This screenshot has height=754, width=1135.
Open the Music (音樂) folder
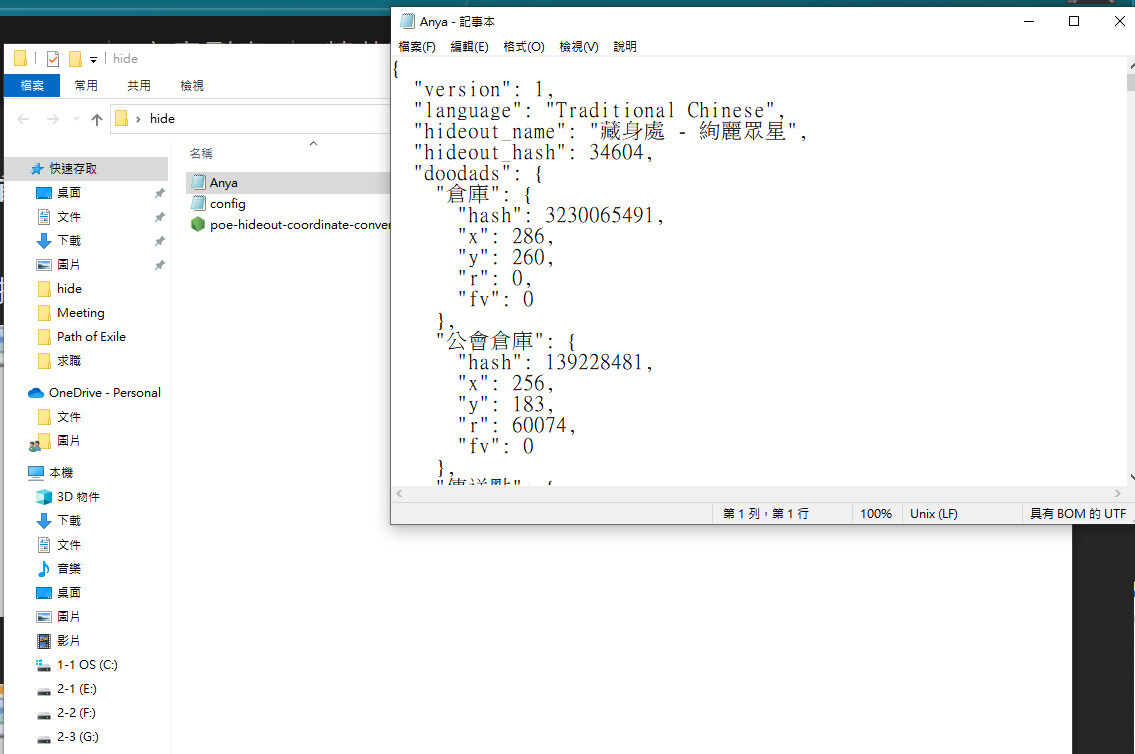point(69,568)
